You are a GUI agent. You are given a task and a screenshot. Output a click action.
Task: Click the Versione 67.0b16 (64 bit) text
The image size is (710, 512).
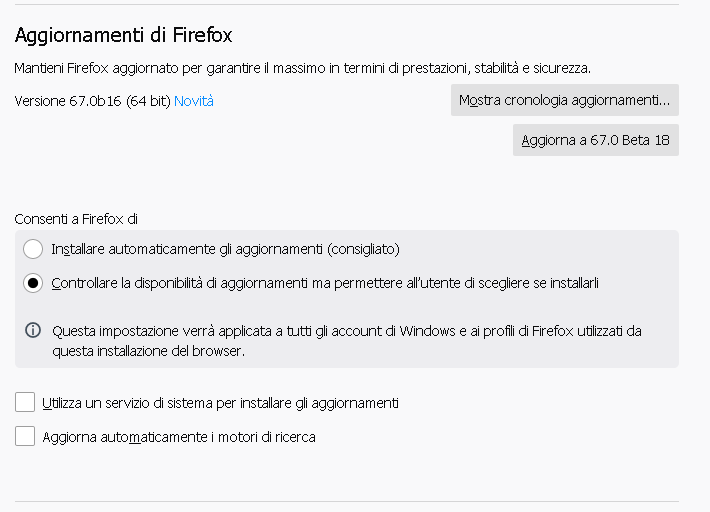pos(92,101)
